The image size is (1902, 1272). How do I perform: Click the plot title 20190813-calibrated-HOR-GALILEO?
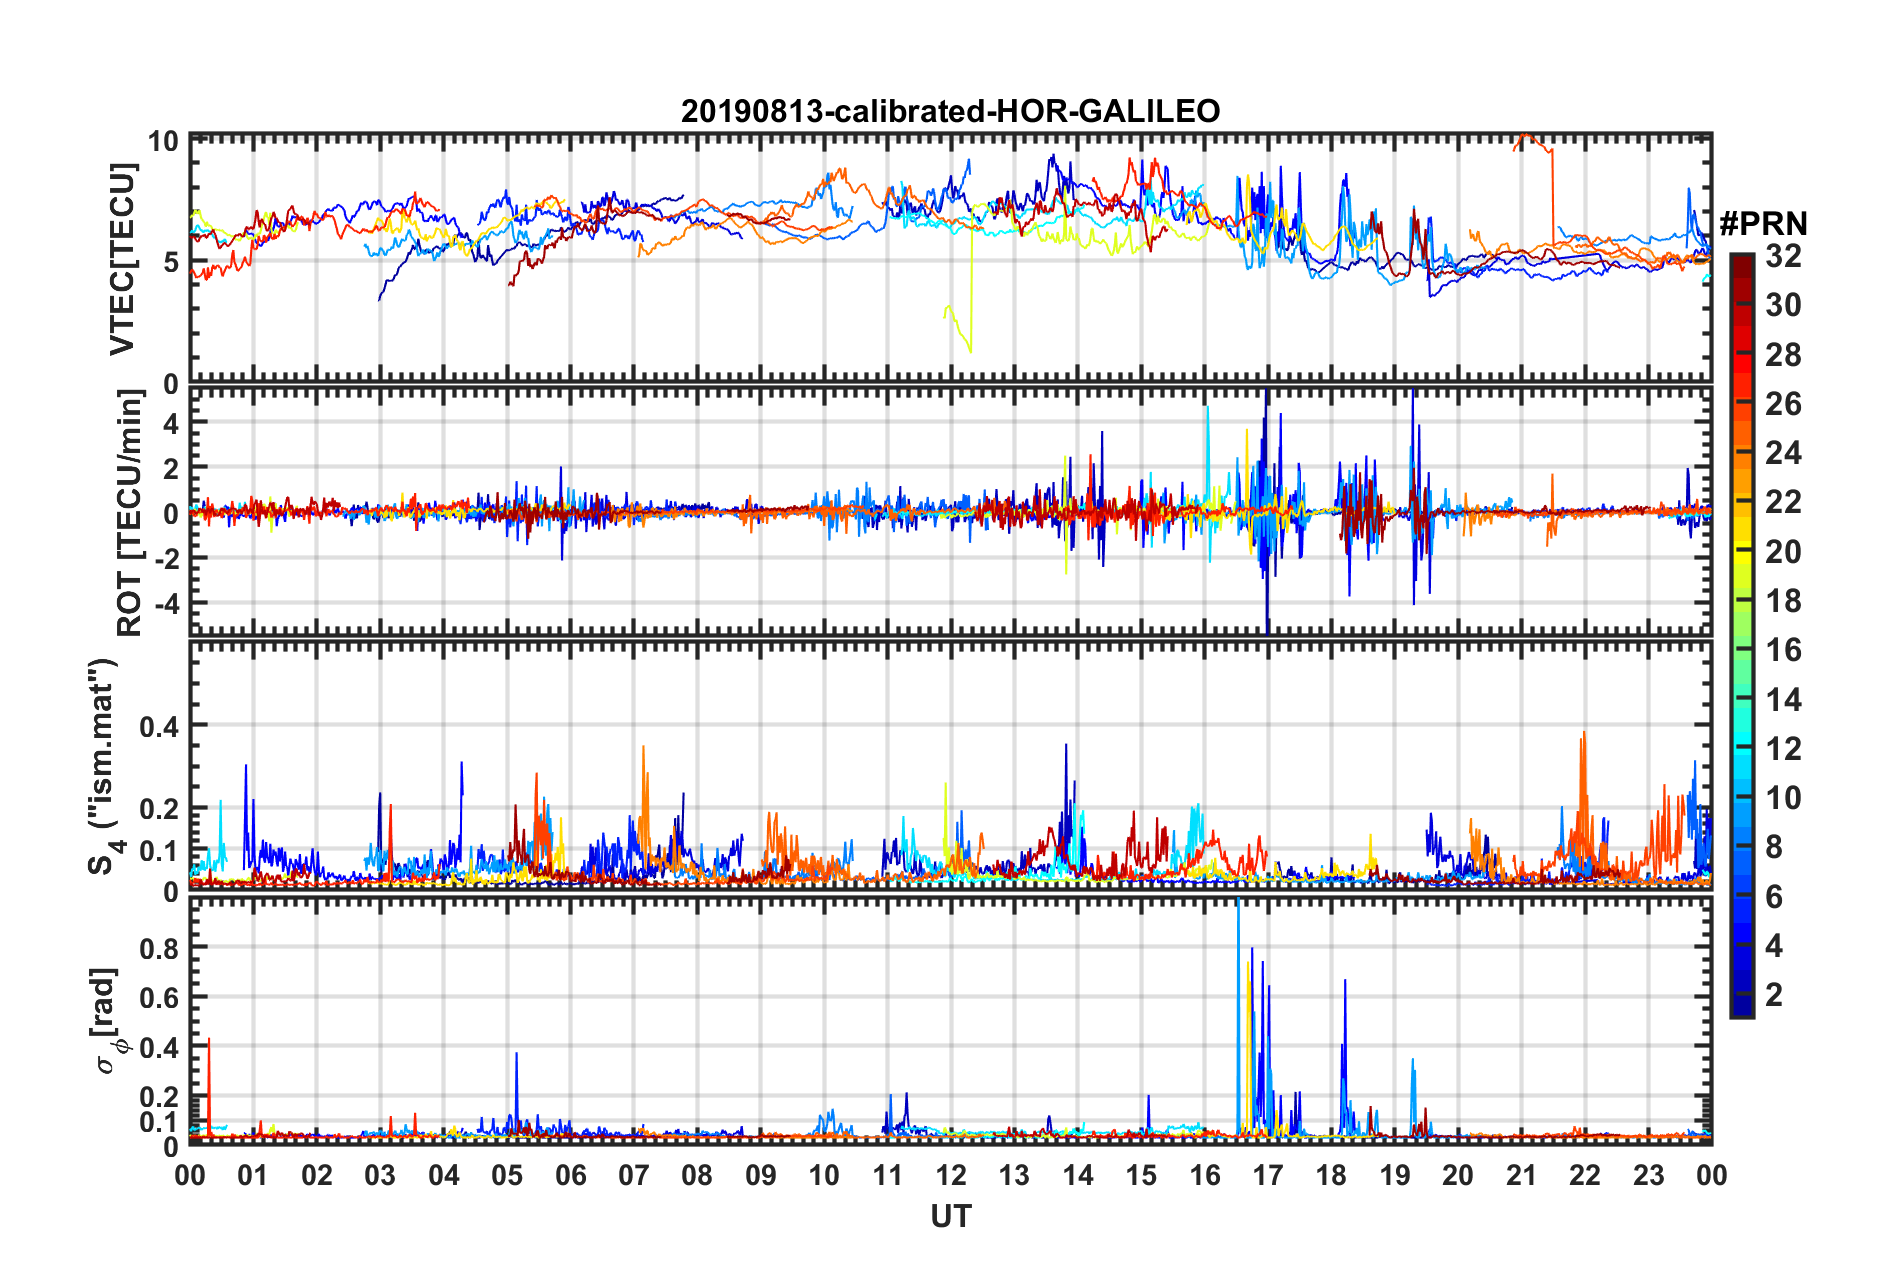pos(950,110)
